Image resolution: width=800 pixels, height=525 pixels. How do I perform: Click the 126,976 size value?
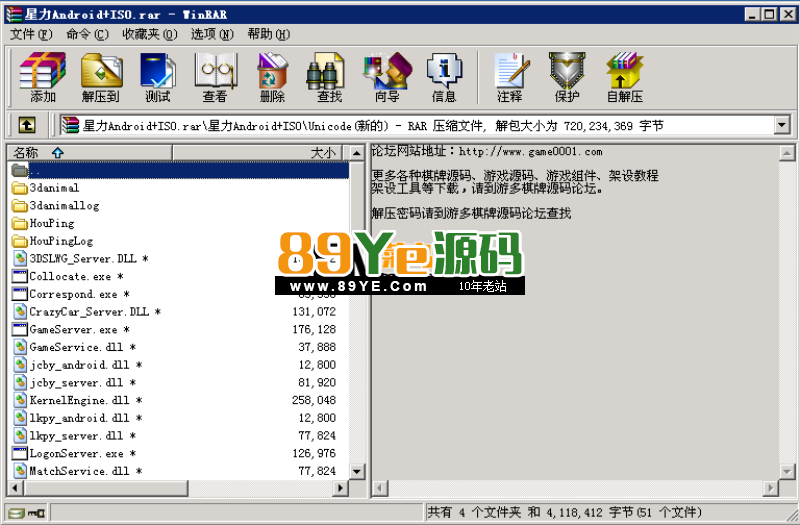(x=314, y=454)
